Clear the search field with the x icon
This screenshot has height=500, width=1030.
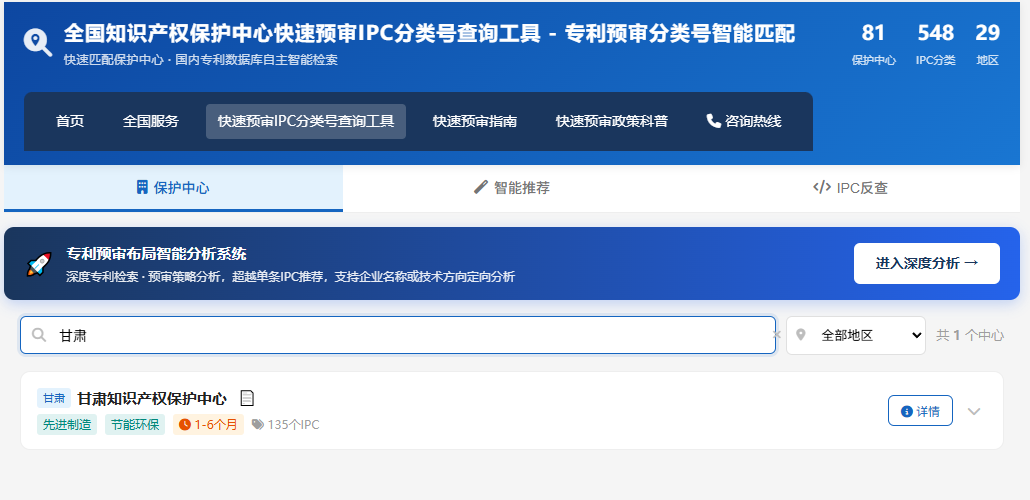coord(776,335)
